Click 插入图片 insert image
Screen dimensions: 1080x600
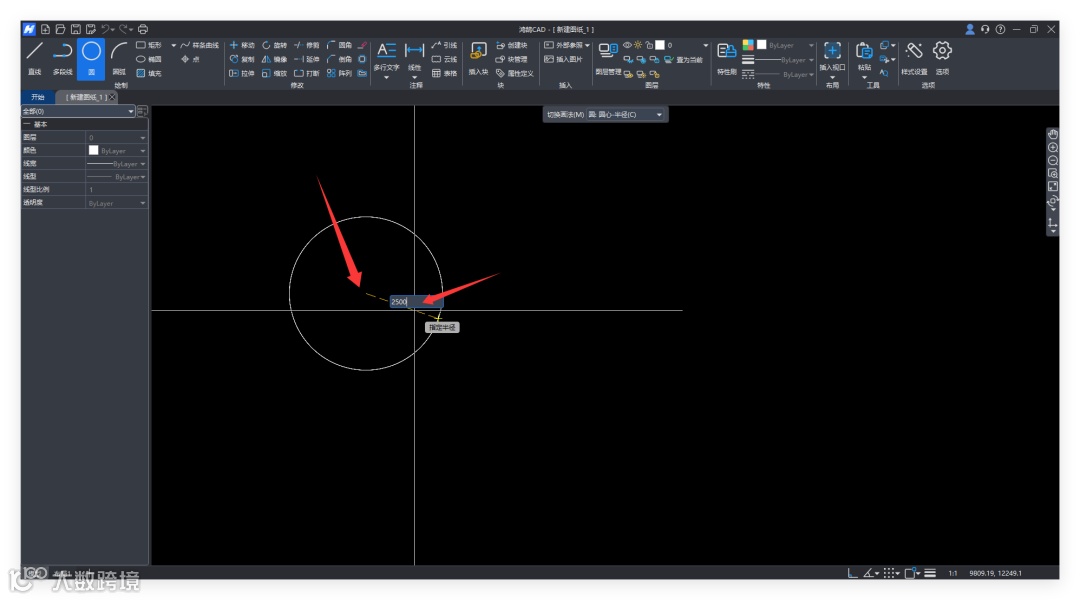point(563,59)
